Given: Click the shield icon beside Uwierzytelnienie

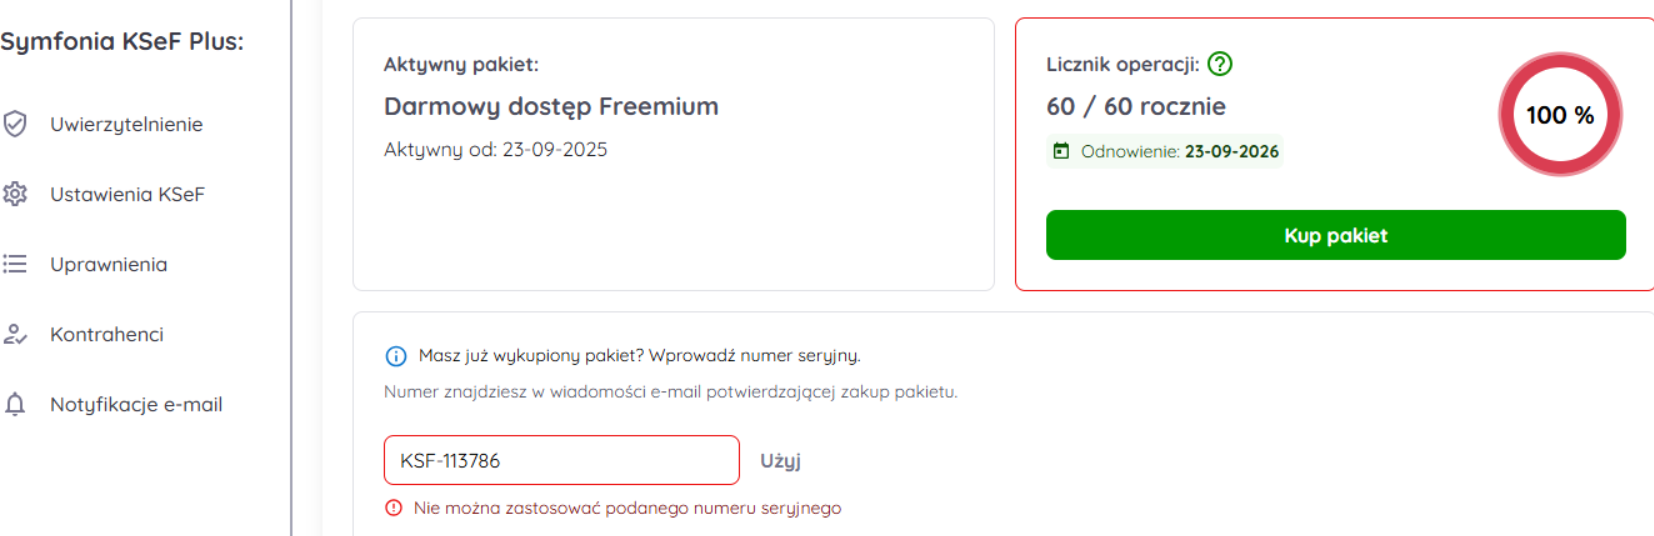Looking at the screenshot, I should point(15,124).
